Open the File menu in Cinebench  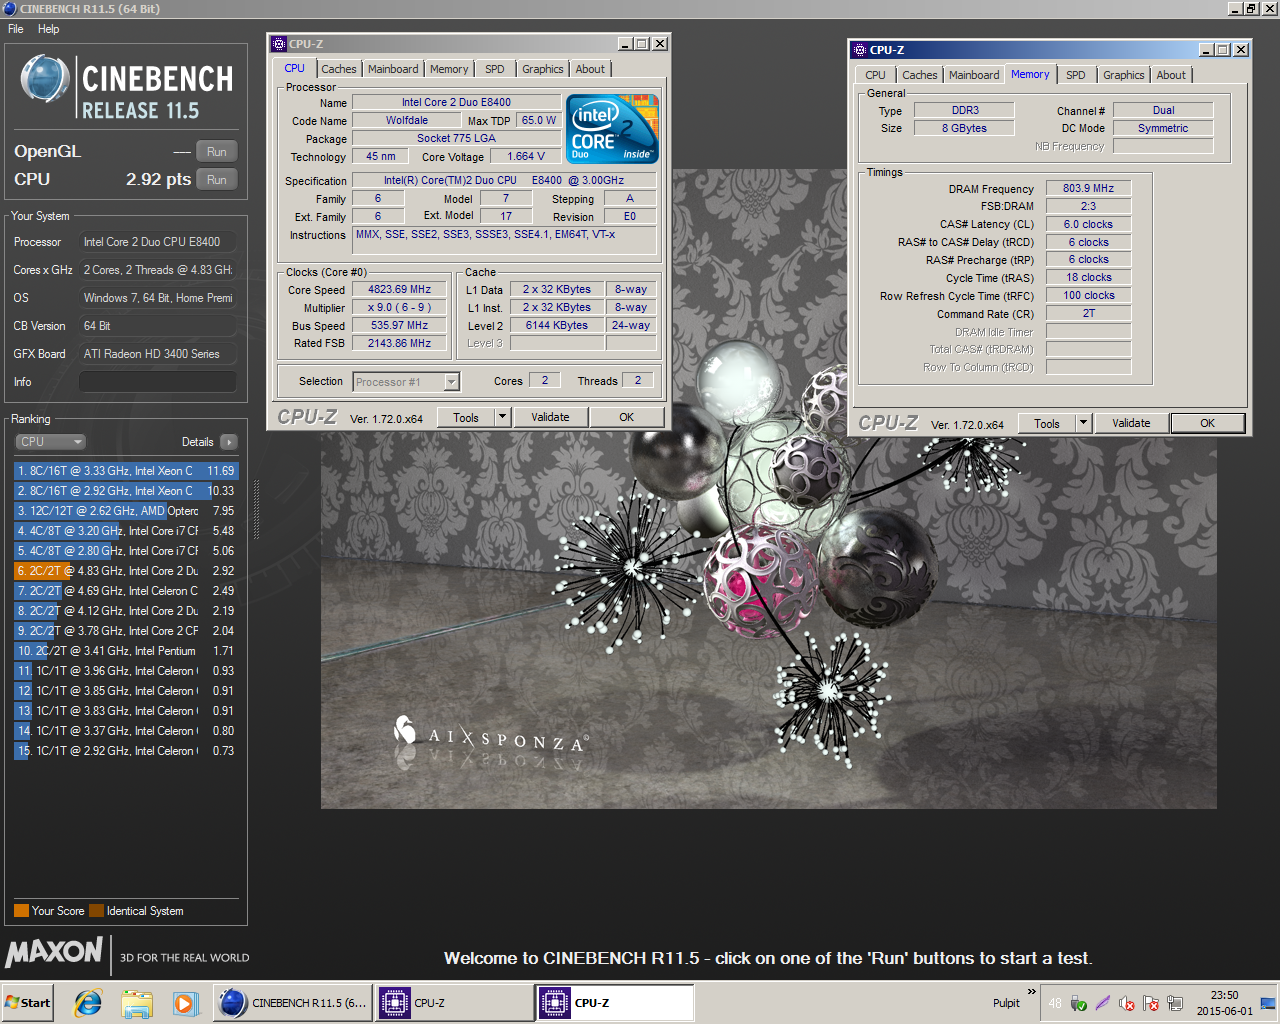tap(16, 29)
